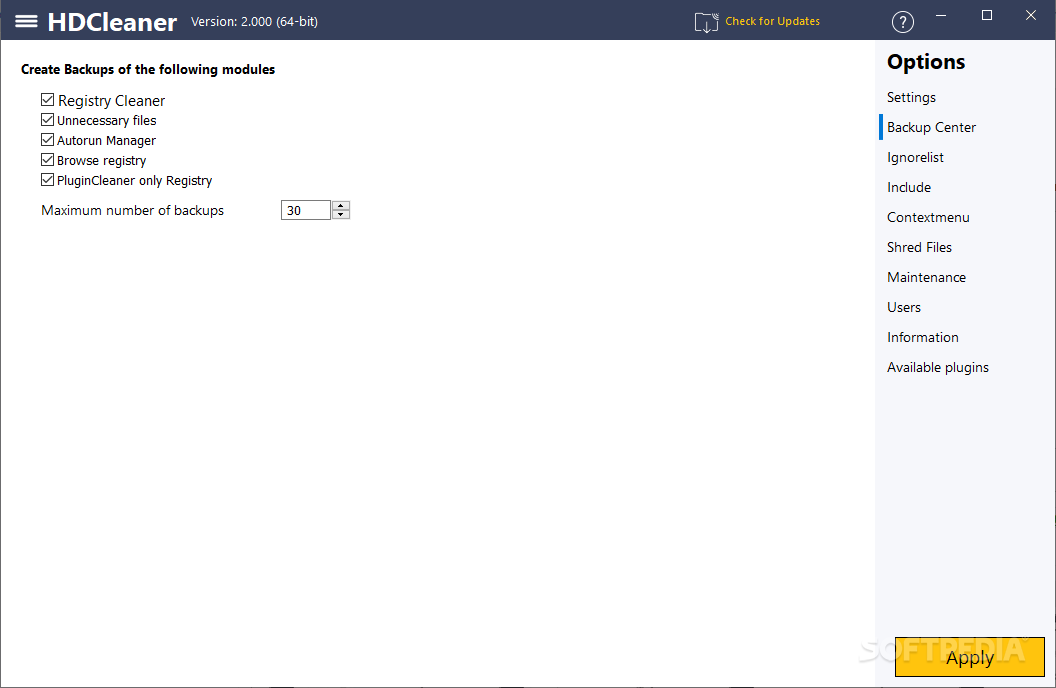The width and height of the screenshot is (1056, 688).
Task: Click the HDCleaner title text
Action: (112, 22)
